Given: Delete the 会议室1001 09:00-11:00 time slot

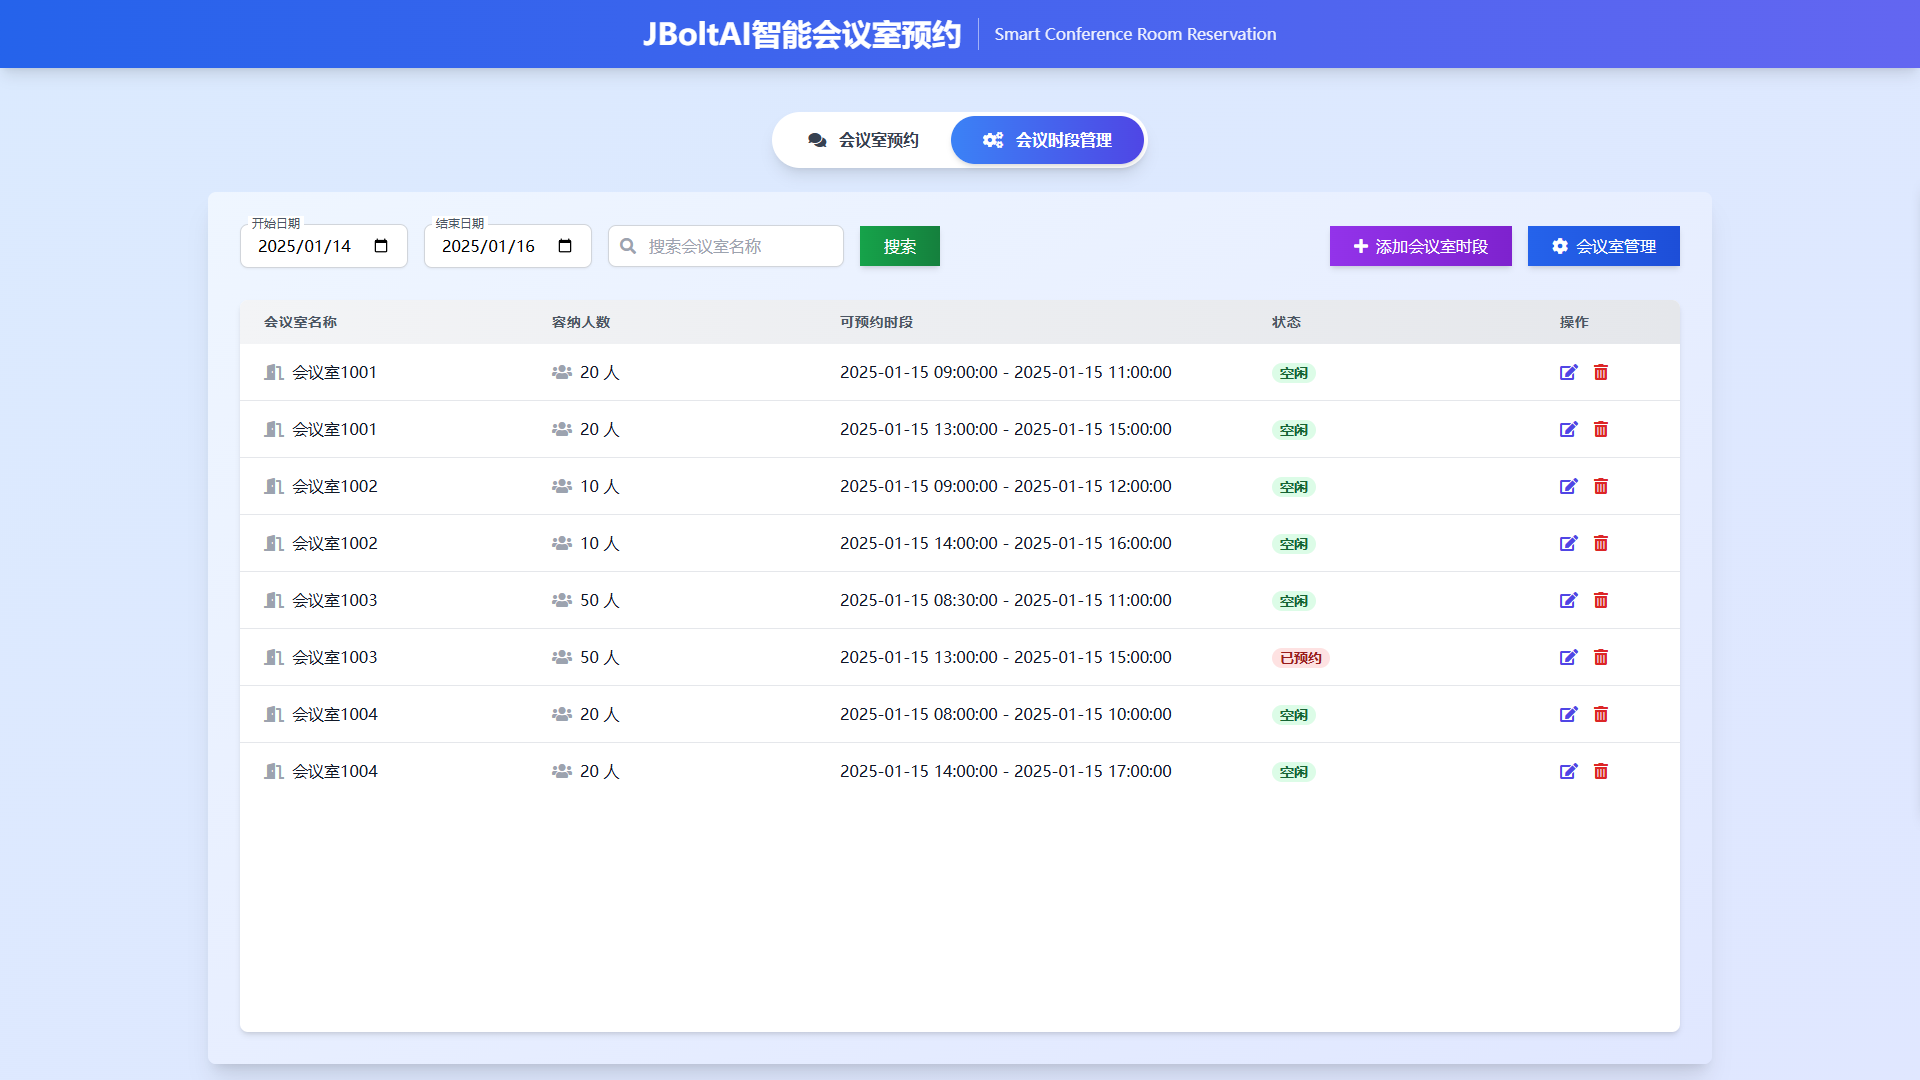Looking at the screenshot, I should (1601, 372).
